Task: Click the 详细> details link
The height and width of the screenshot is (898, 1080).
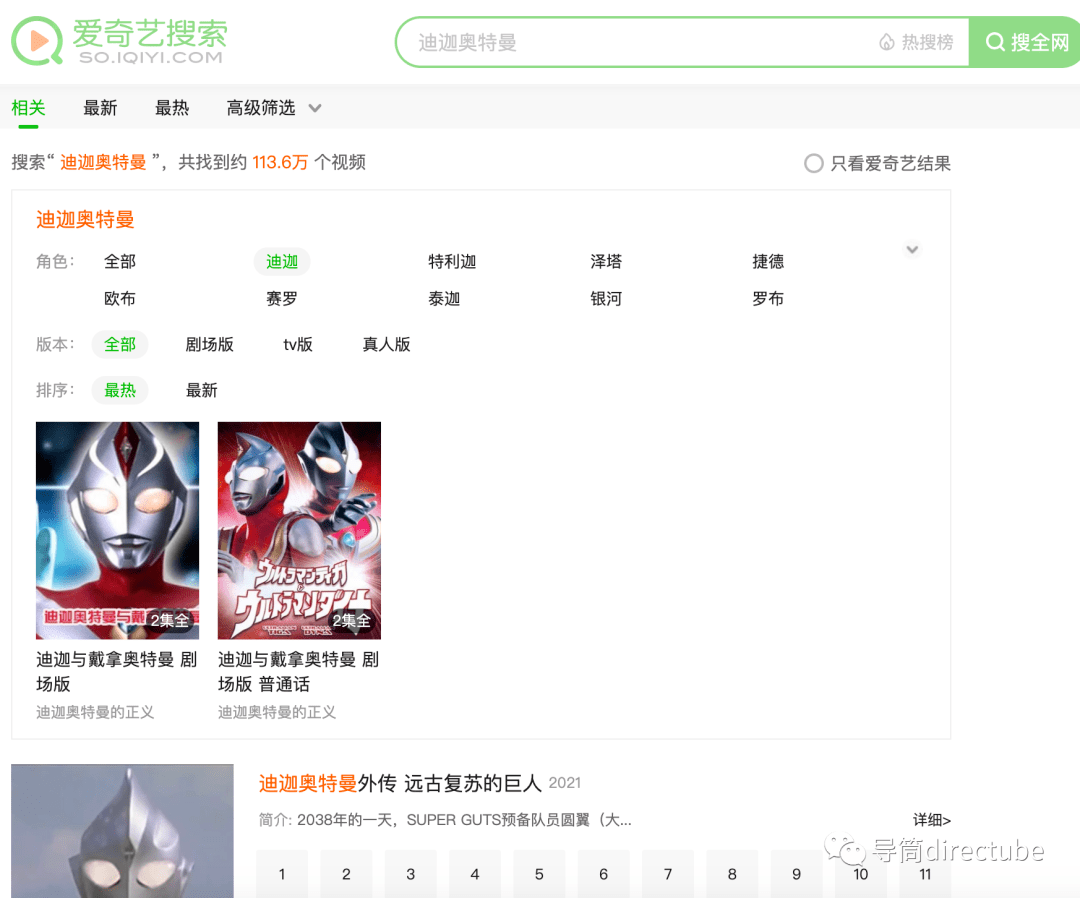Action: (931, 819)
